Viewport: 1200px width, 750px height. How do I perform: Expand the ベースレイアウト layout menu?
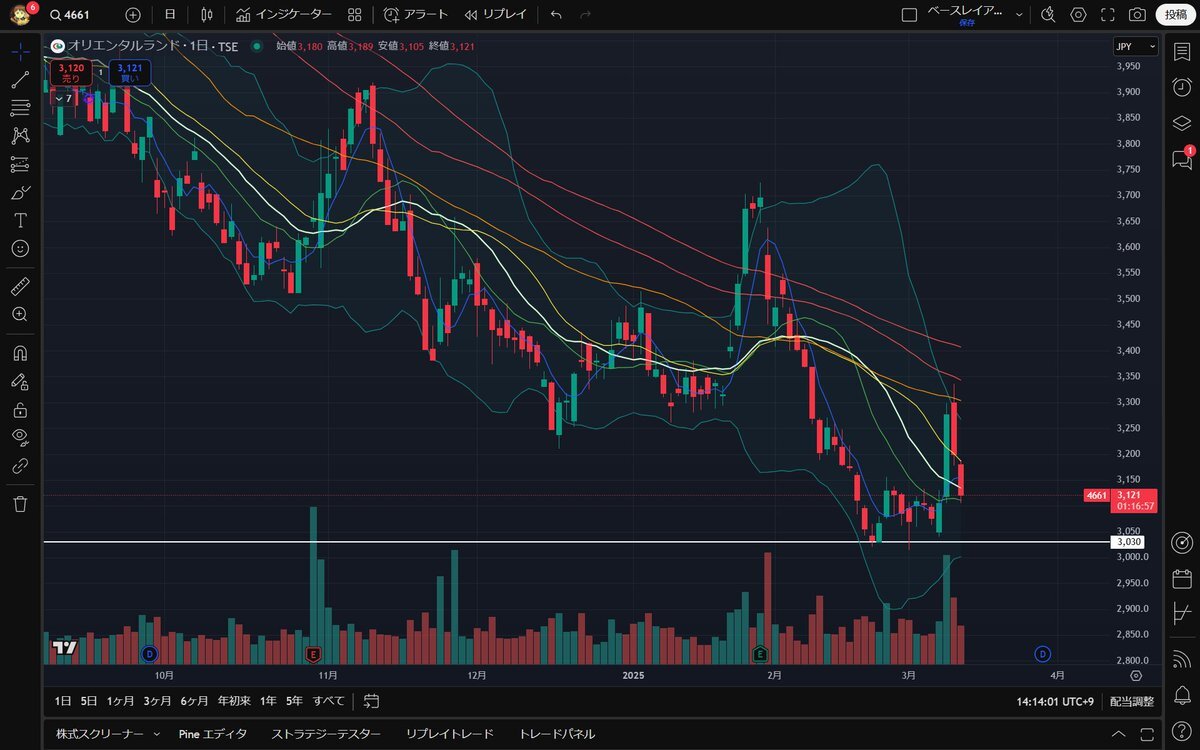coord(1019,15)
